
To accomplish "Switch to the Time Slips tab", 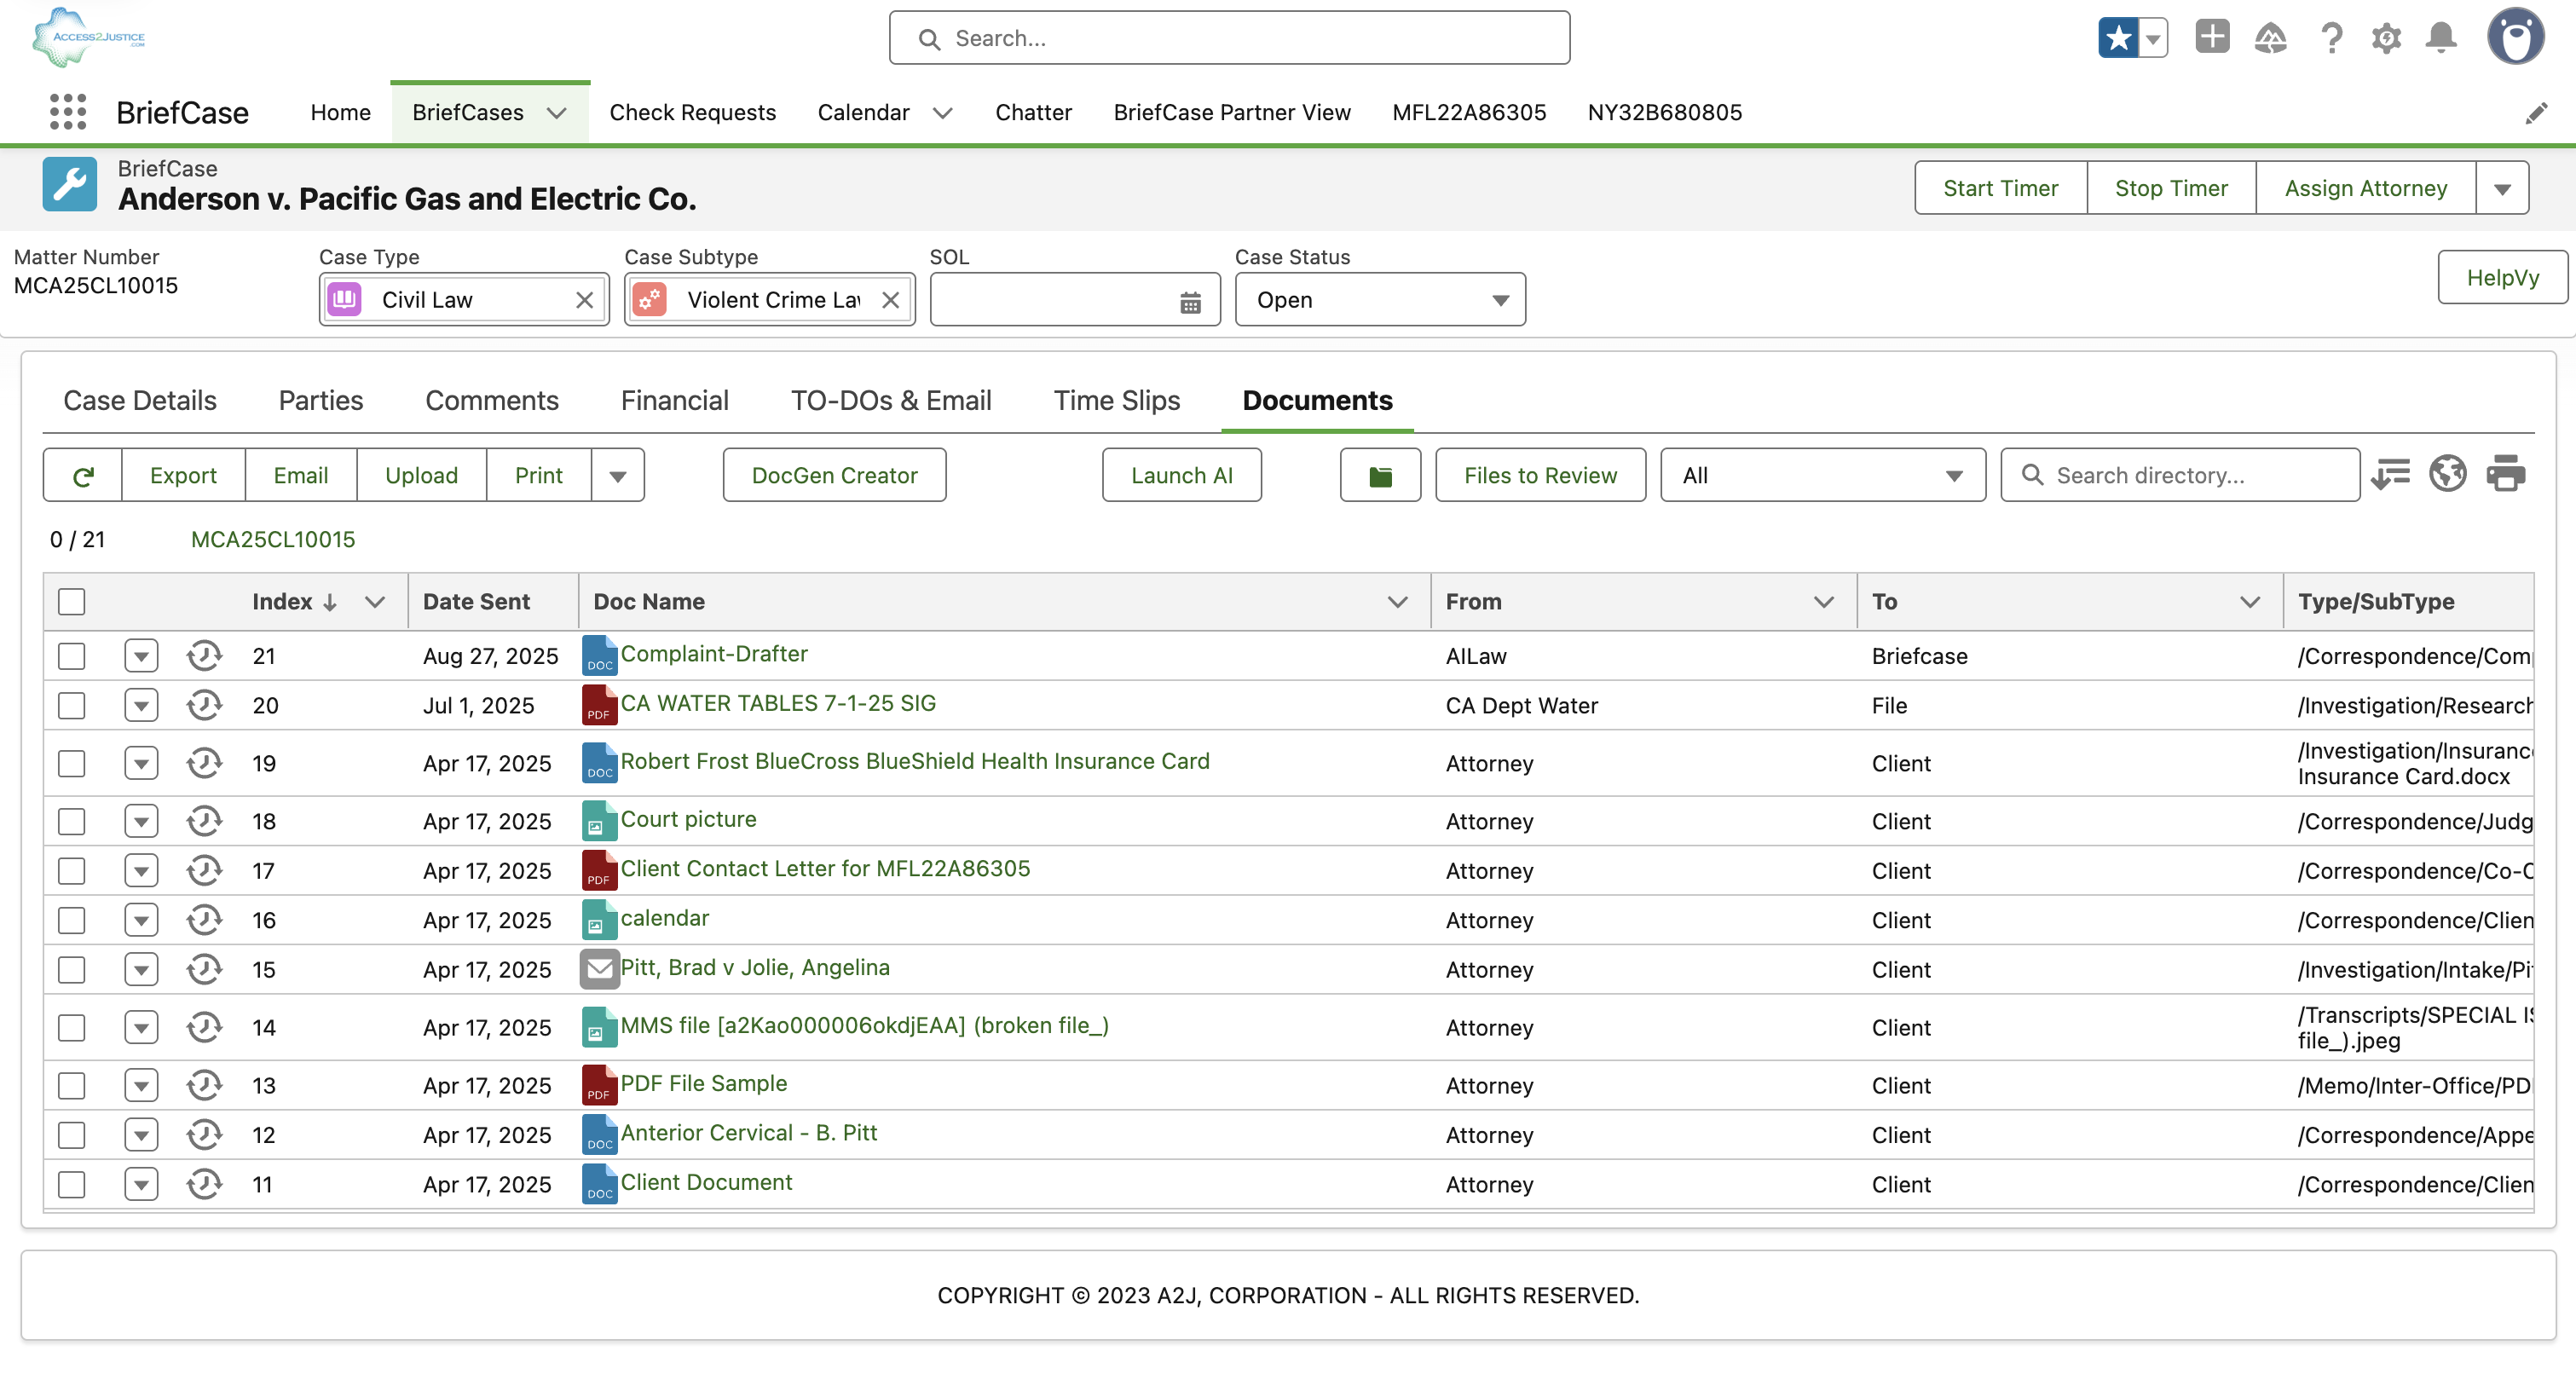I will (1116, 400).
